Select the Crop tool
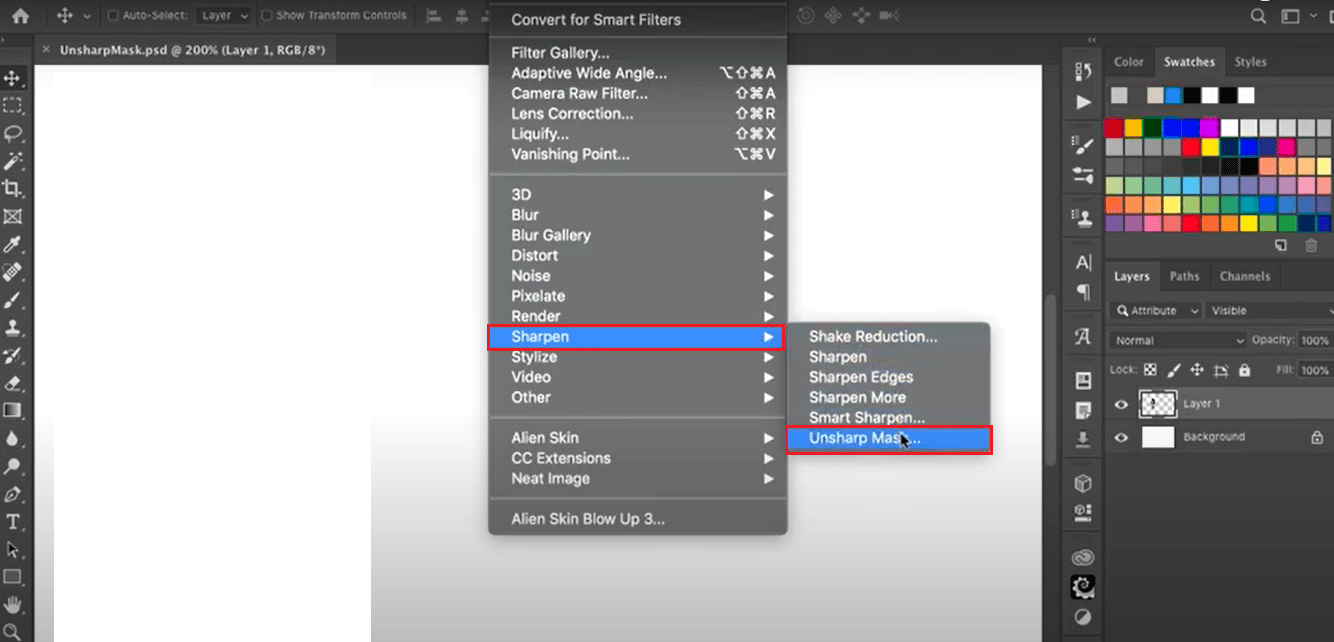The width and height of the screenshot is (1334, 642). (13, 188)
